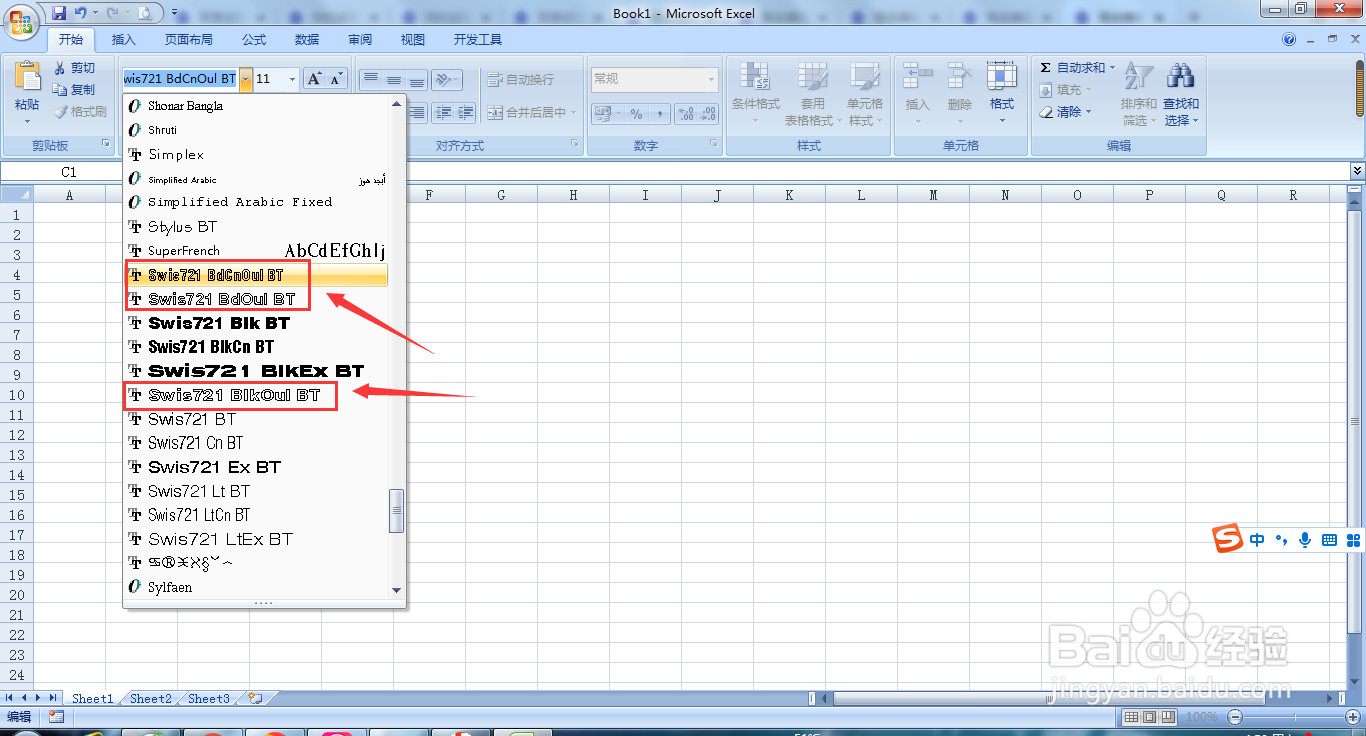Open the 删除 cells menu

click(x=959, y=95)
